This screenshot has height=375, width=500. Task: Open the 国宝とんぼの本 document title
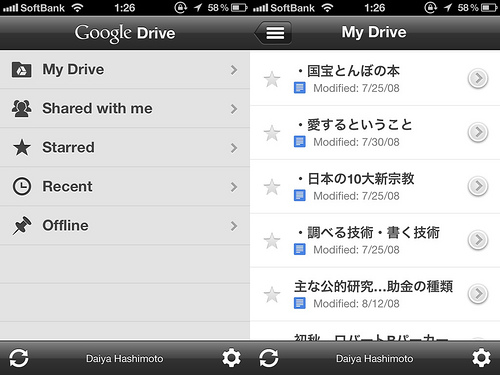point(349,71)
